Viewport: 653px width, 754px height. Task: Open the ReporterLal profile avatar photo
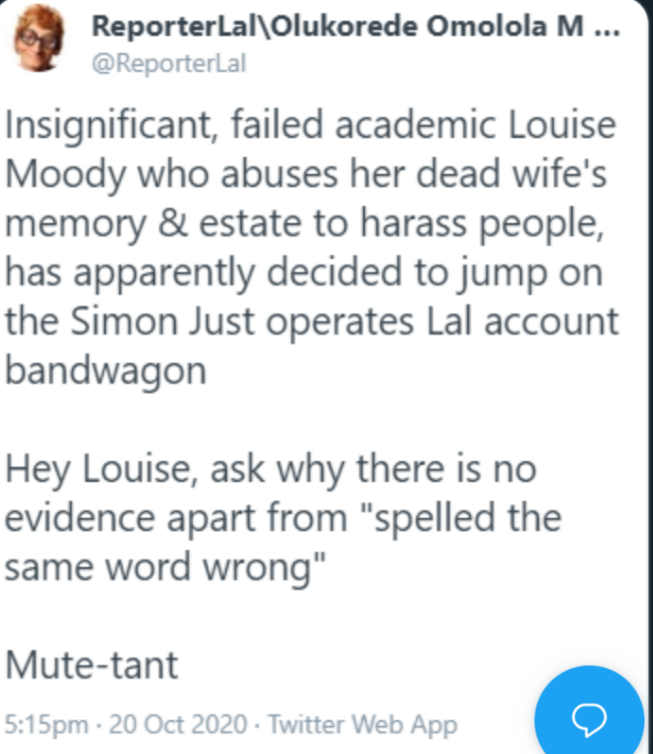39,38
